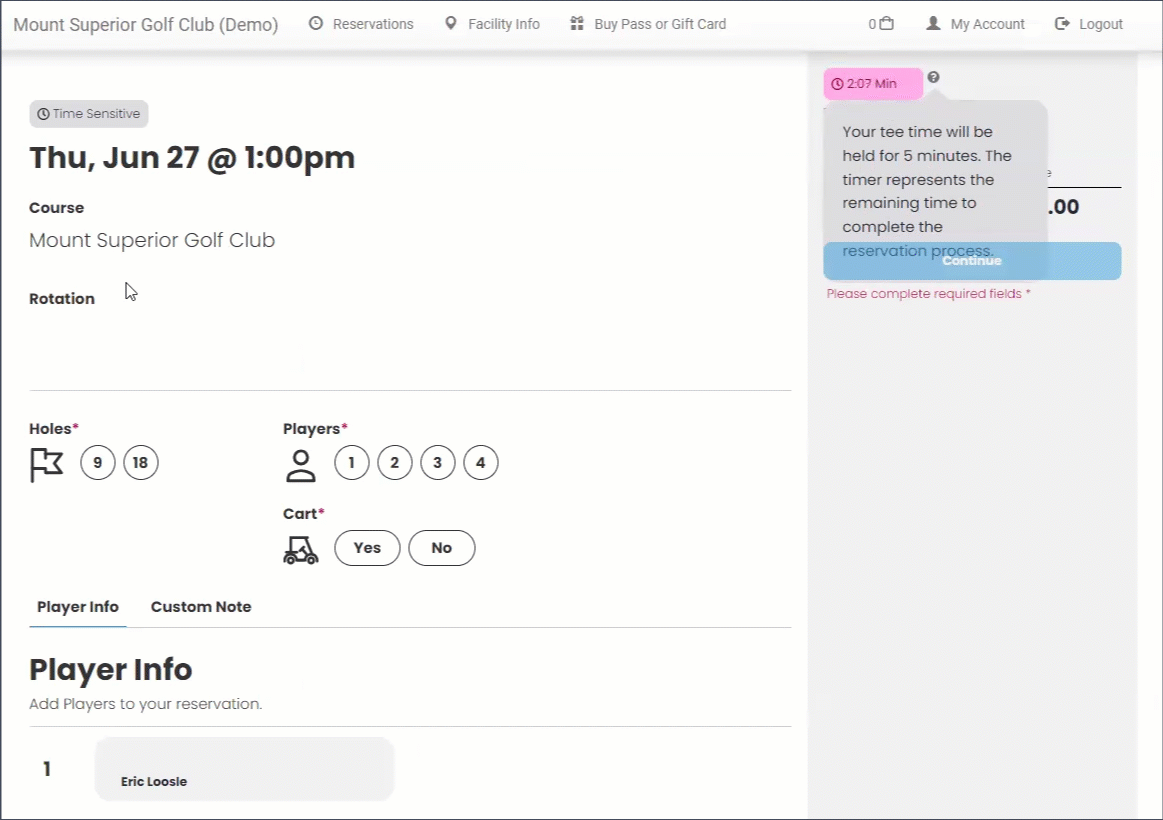
Task: Click 'Please complete required fields' message
Action: (928, 294)
